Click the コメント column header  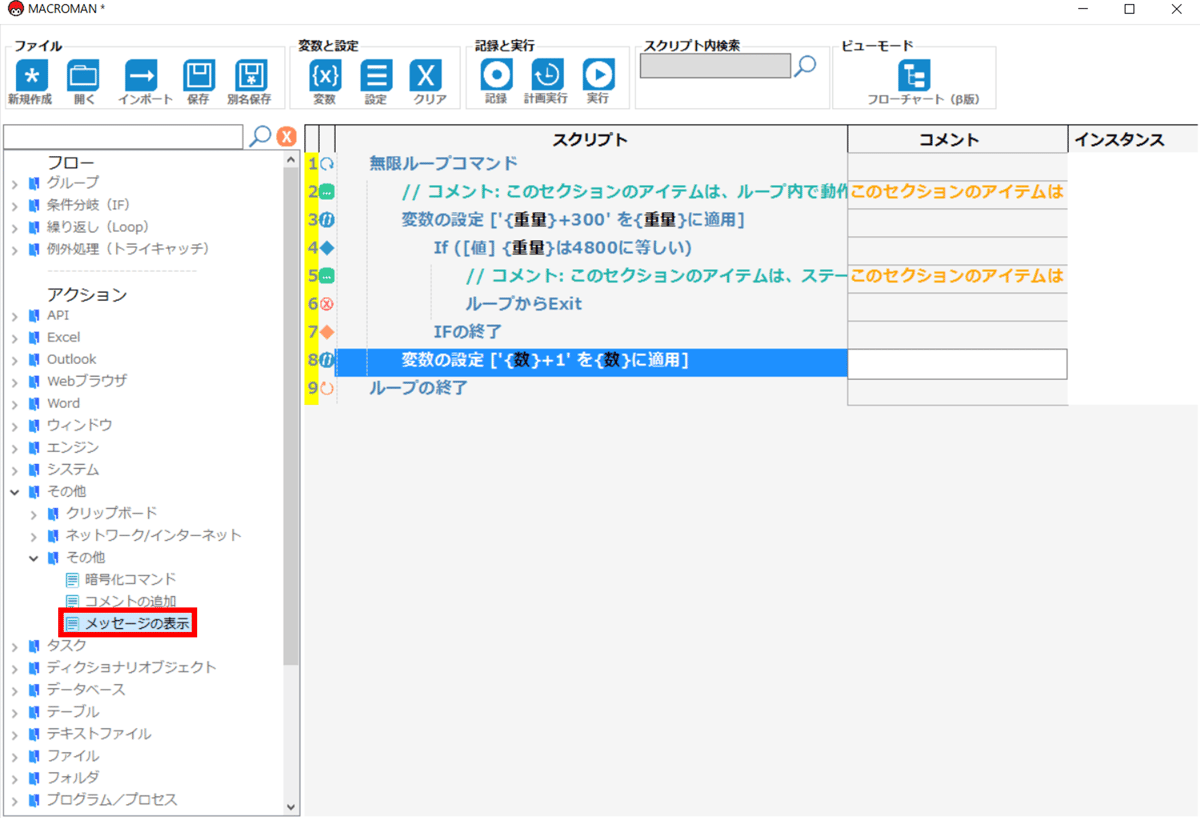pos(958,140)
